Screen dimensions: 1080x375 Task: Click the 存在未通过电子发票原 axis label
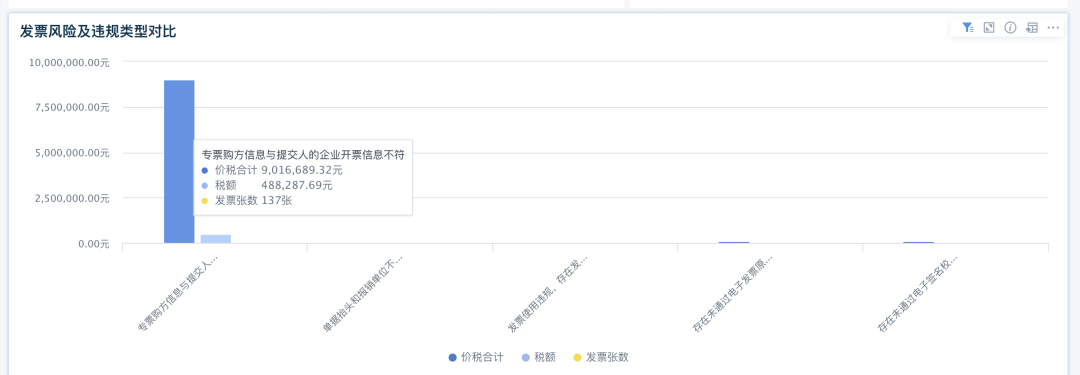pyautogui.click(x=733, y=294)
